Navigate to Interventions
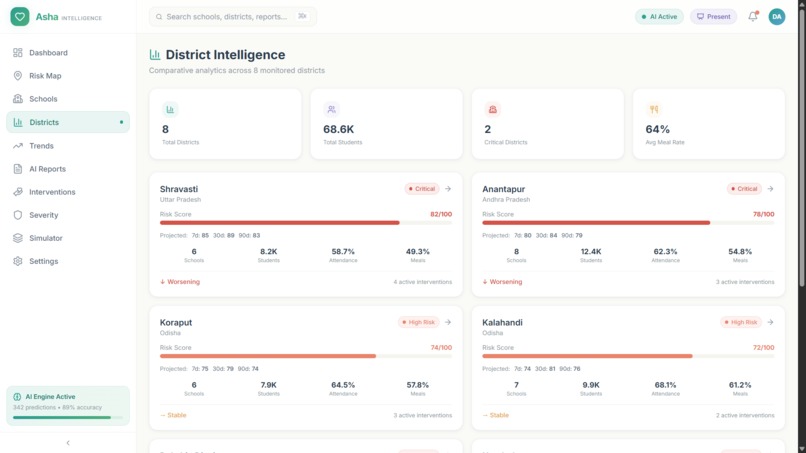Image resolution: width=806 pixels, height=453 pixels. click(68, 192)
